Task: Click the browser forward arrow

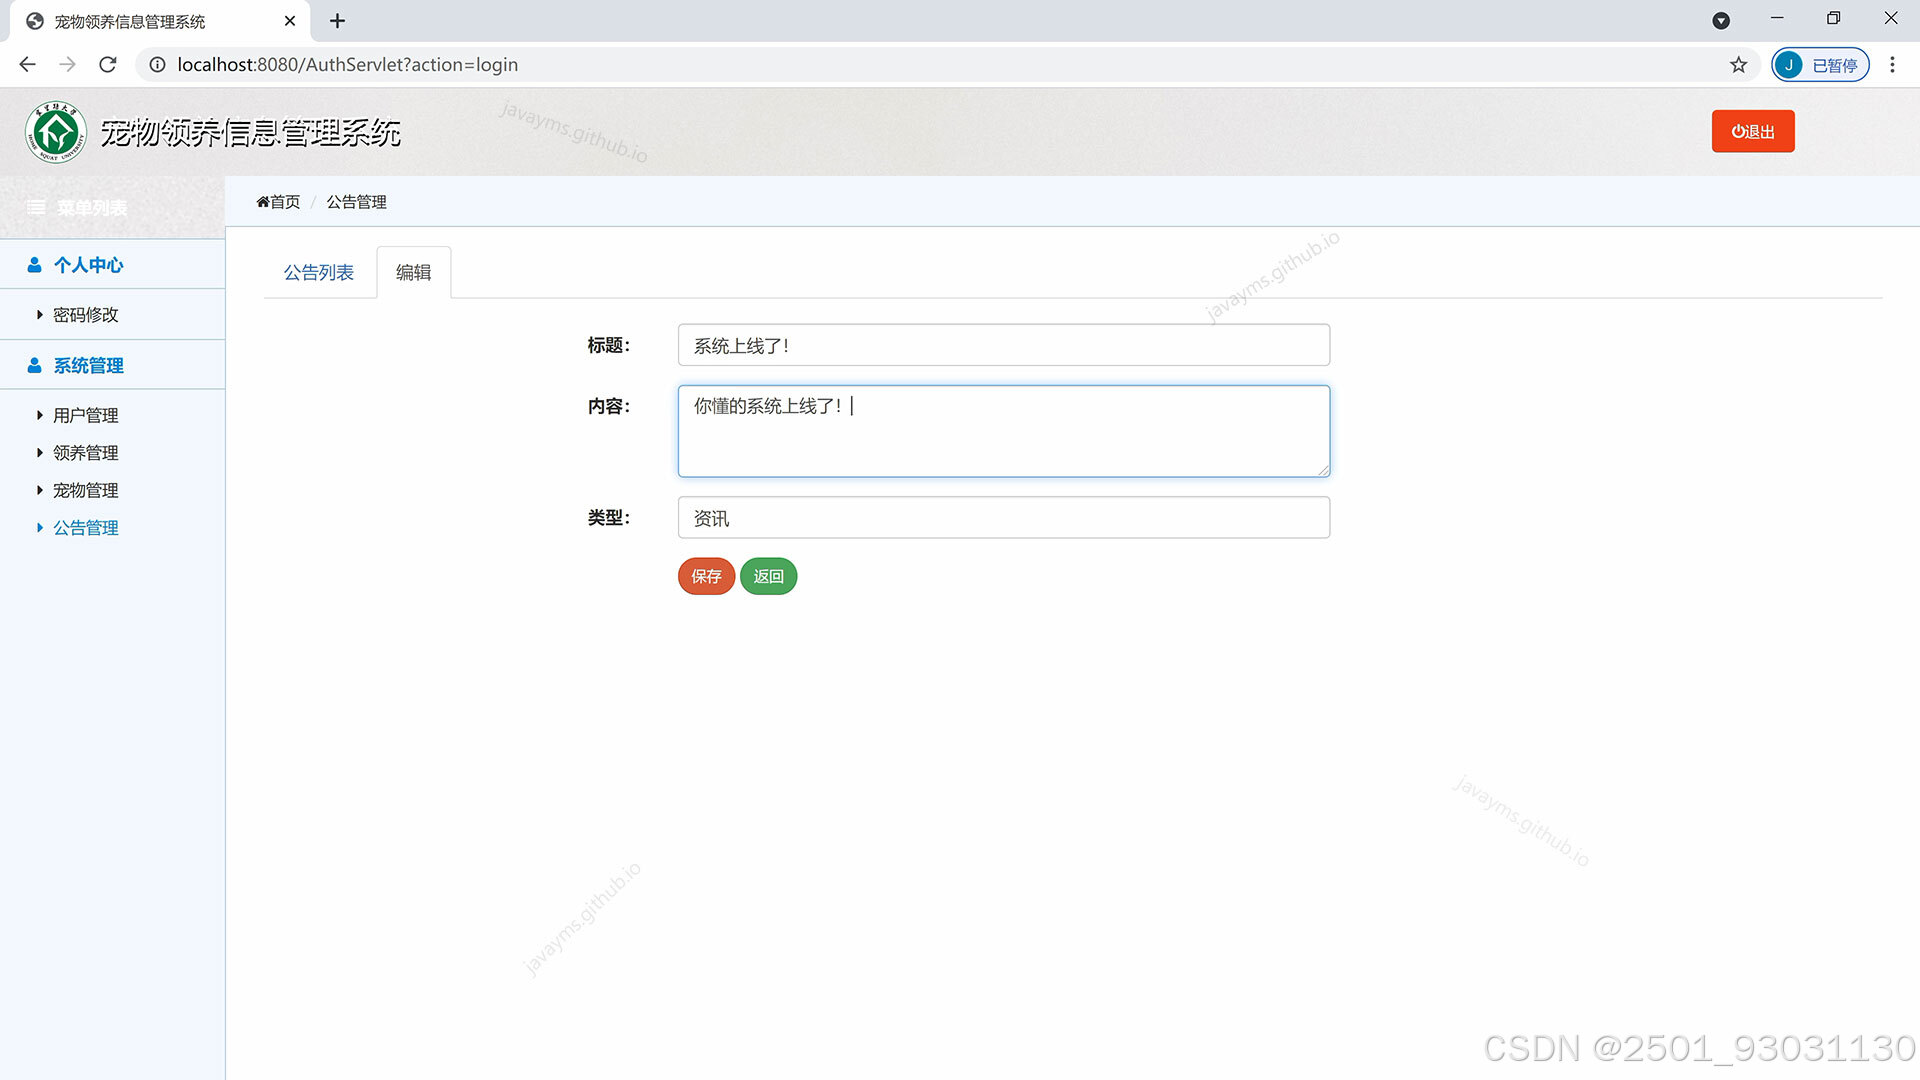Action: [x=67, y=65]
